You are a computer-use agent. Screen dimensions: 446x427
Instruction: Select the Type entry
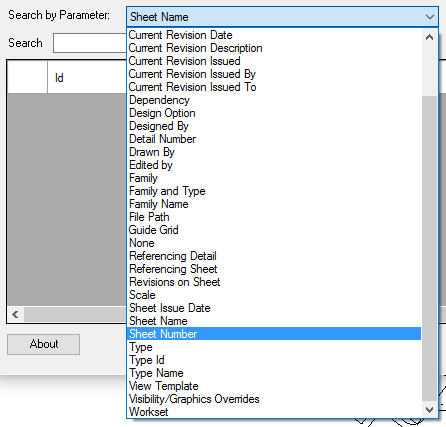point(274,347)
